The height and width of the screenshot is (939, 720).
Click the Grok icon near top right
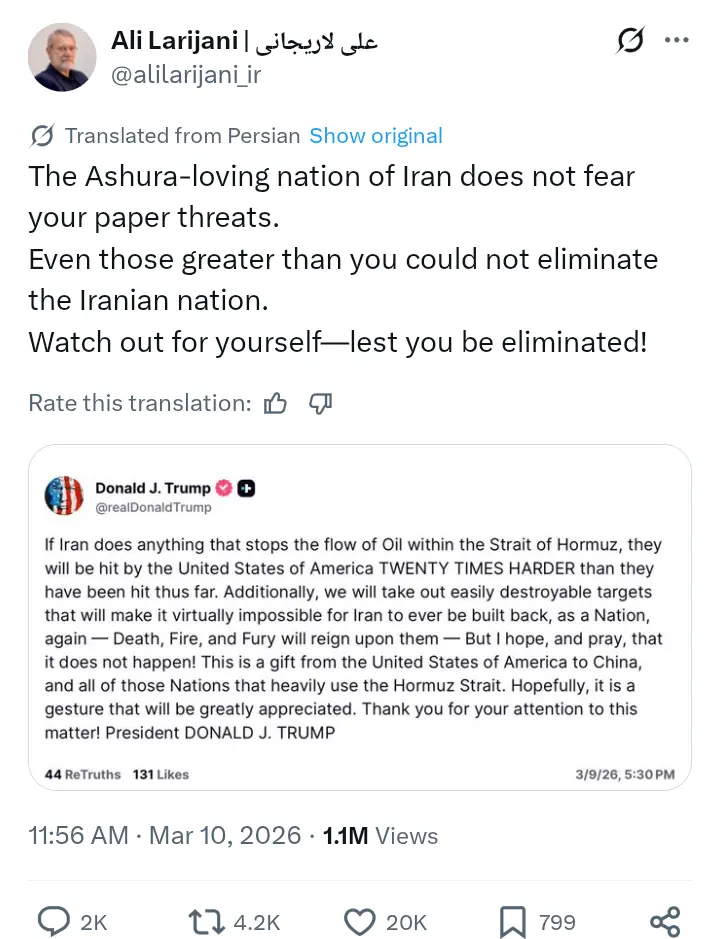tap(630, 41)
